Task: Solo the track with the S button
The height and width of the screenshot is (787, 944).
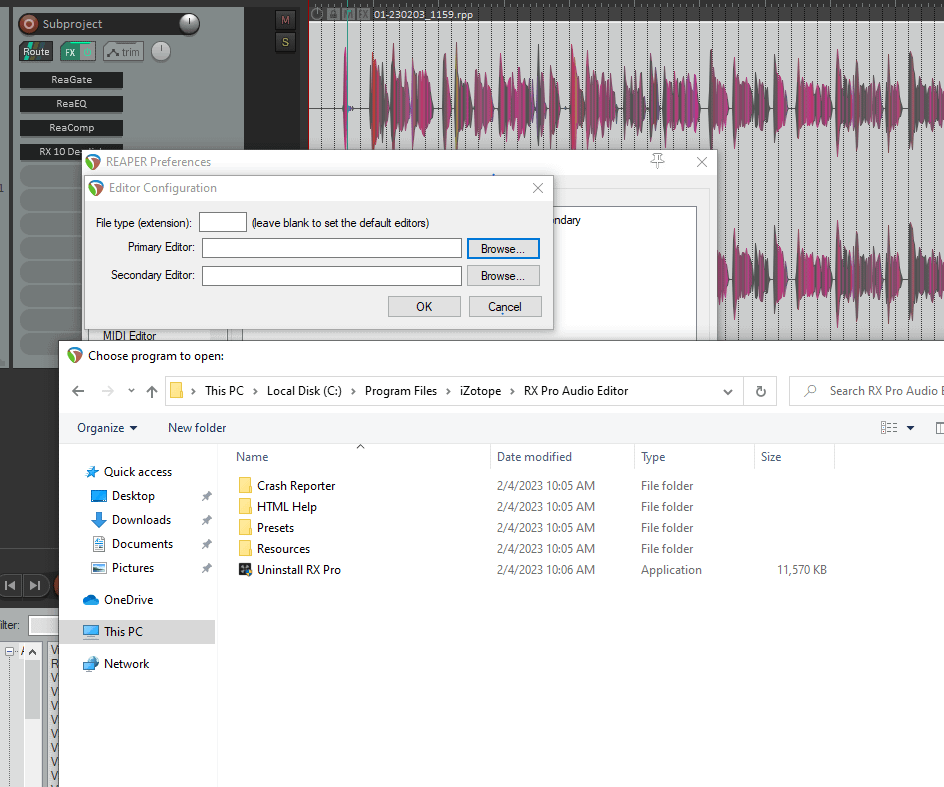Action: (x=285, y=42)
